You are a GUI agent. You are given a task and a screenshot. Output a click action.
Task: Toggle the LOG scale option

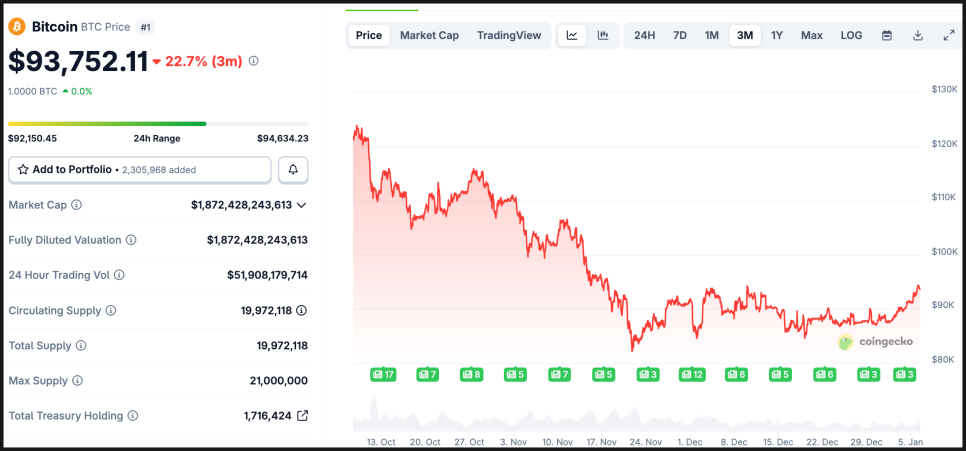point(851,36)
